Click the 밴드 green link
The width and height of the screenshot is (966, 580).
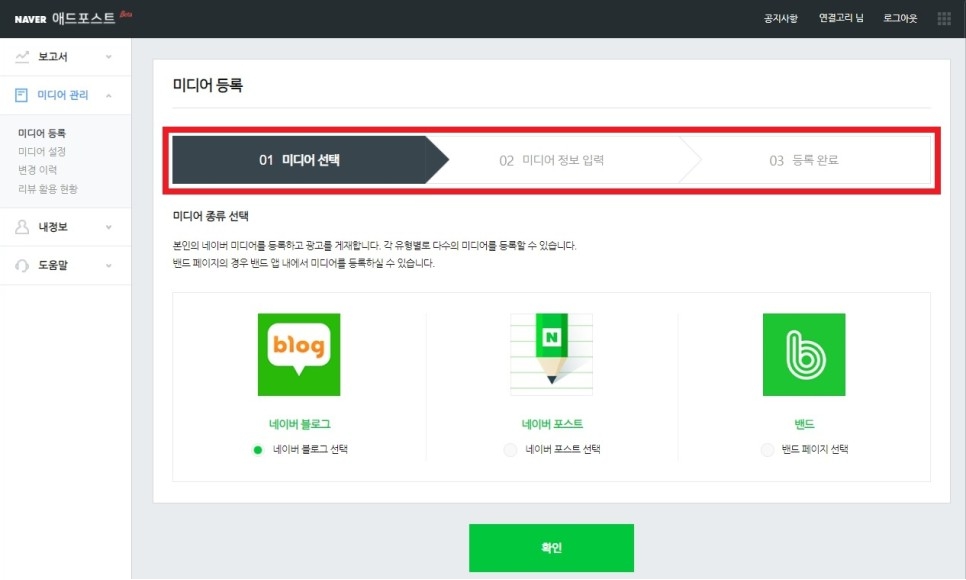point(804,424)
